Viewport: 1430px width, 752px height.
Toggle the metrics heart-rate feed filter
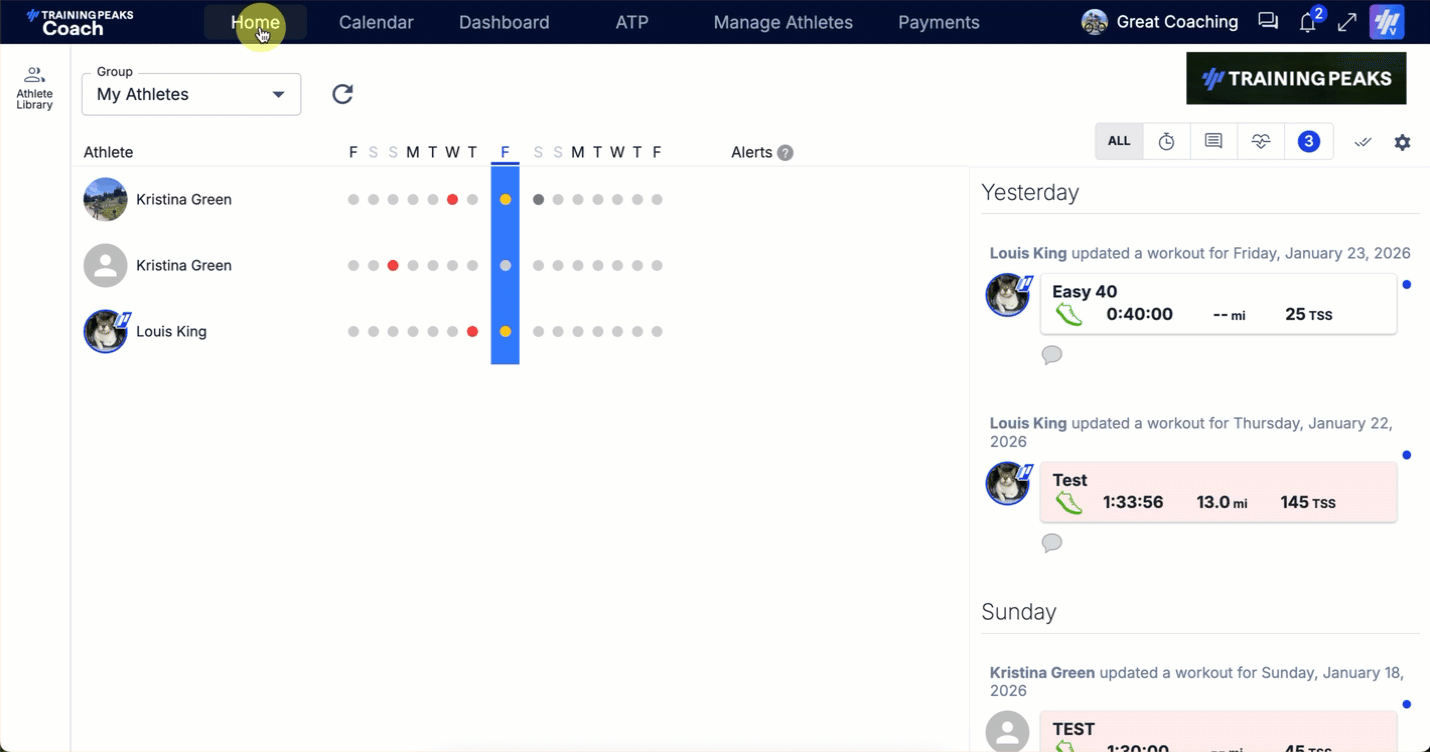click(x=1260, y=142)
